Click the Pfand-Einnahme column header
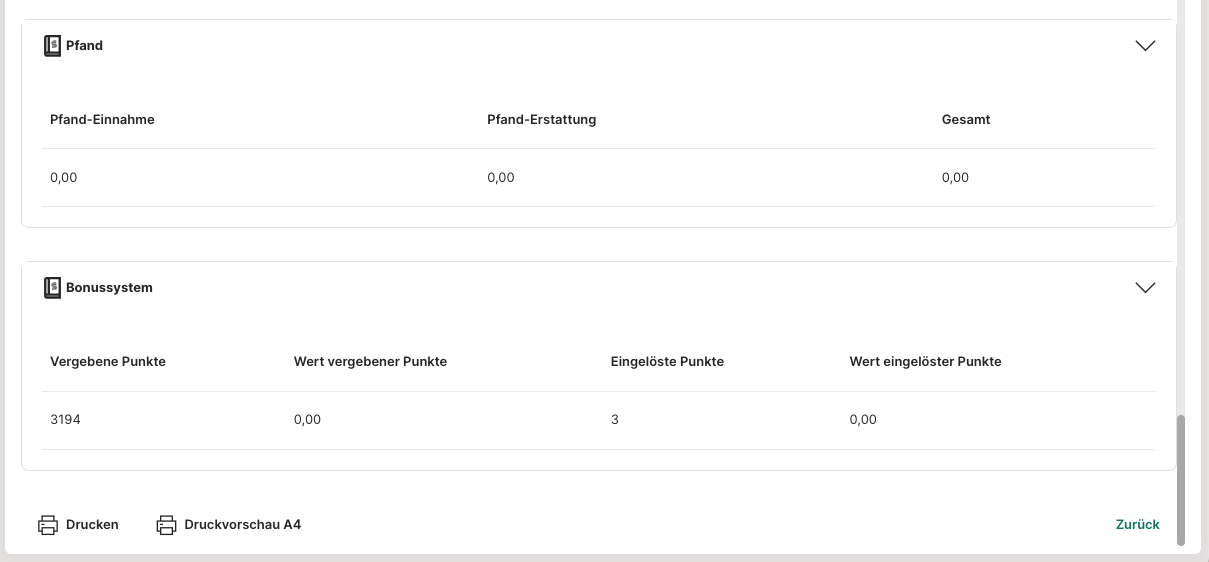Image resolution: width=1209 pixels, height=562 pixels. [x=102, y=120]
